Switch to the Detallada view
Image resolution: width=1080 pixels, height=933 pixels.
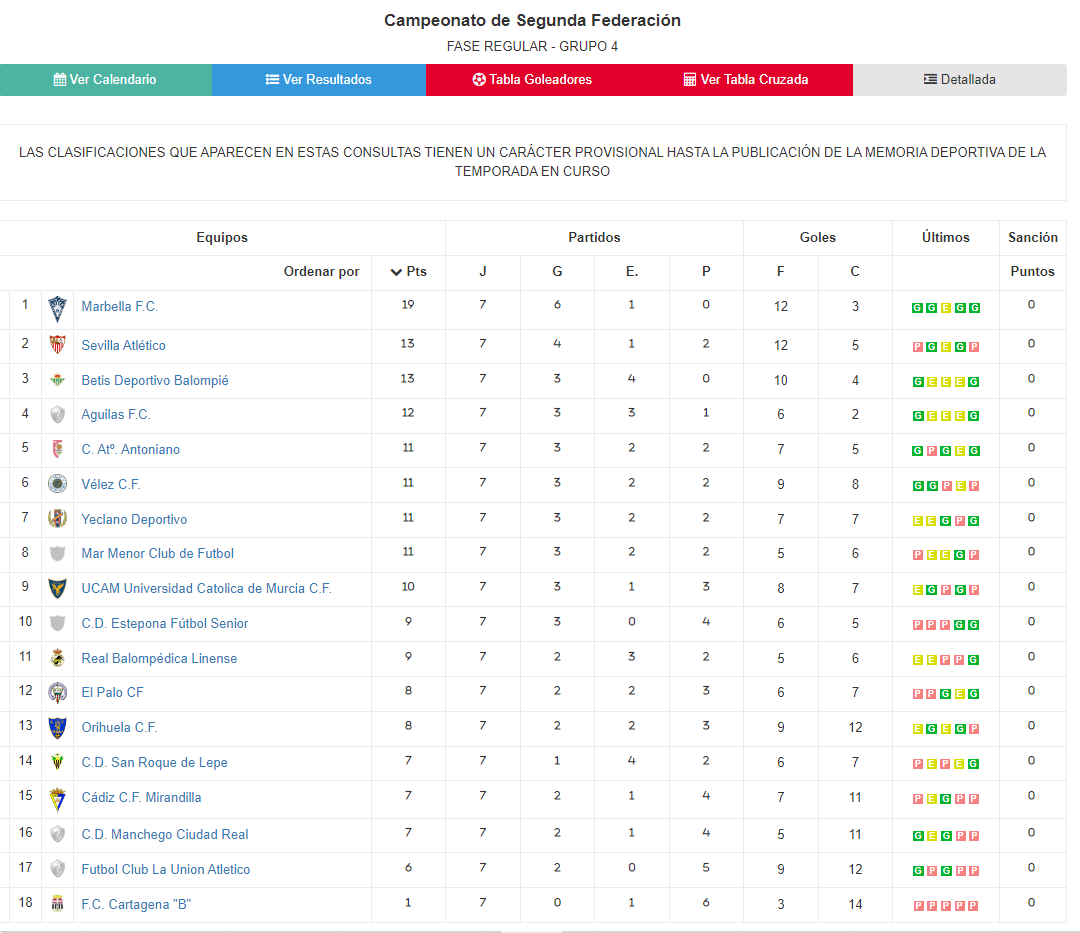[x=959, y=80]
